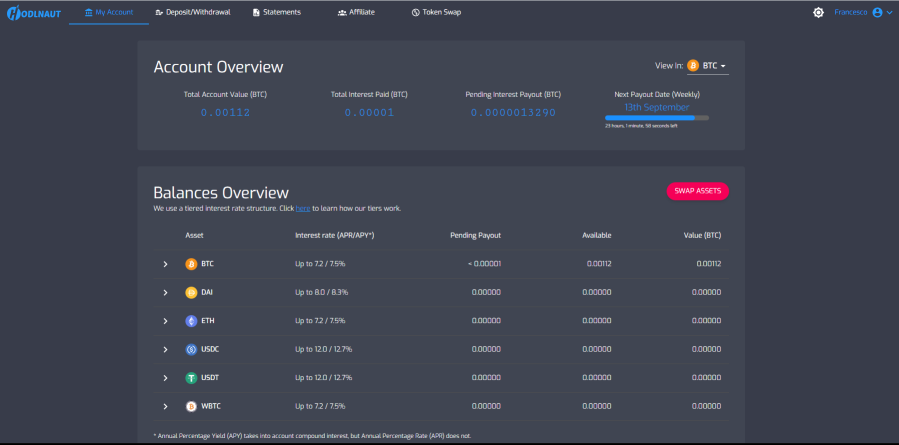This screenshot has width=899, height=445.
Task: Click the payout countdown time-left text
Action: tap(641, 126)
